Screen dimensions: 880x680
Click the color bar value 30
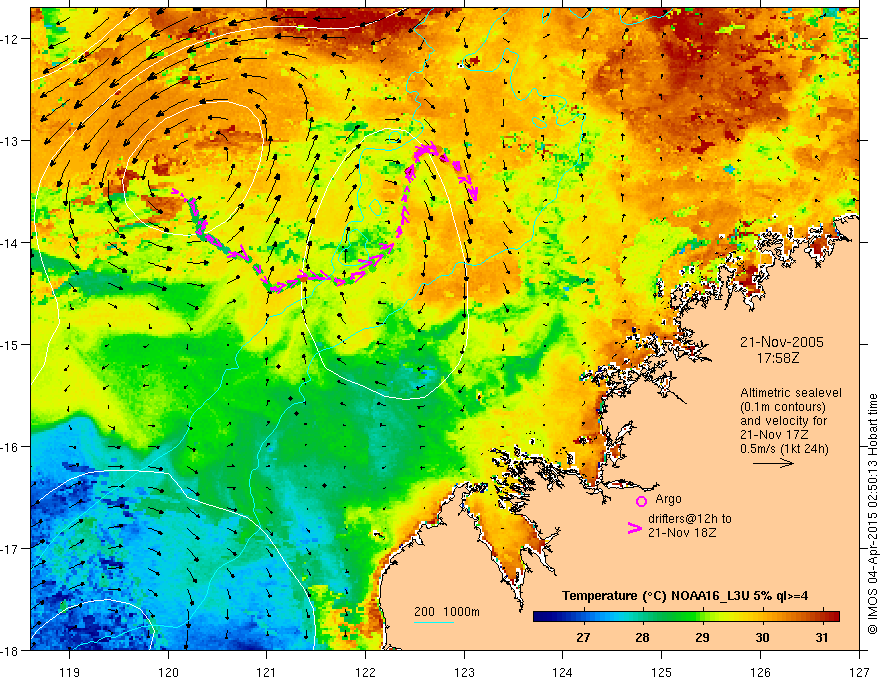762,637
